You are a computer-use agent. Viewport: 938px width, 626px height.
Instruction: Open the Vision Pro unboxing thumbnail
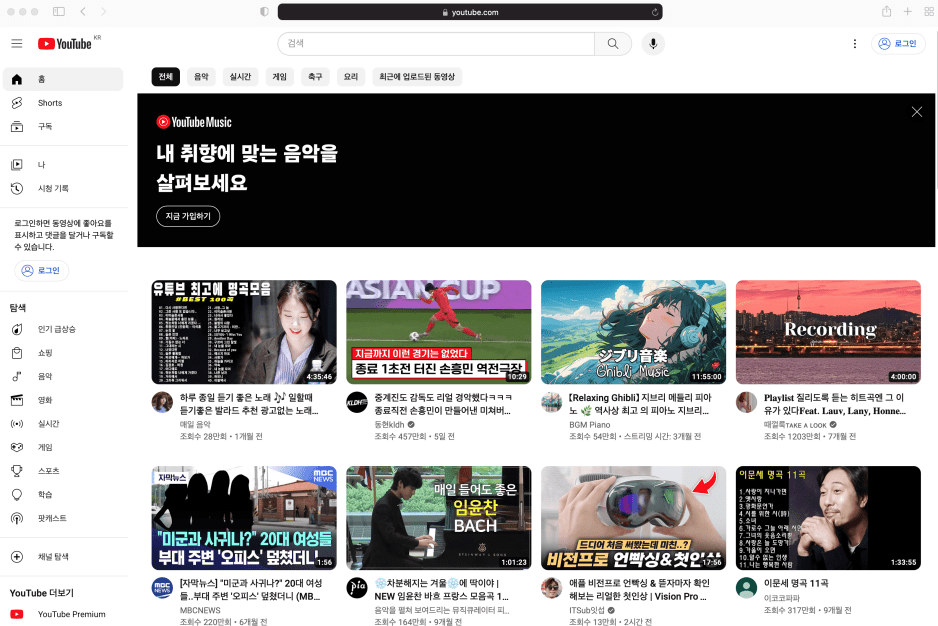click(634, 518)
